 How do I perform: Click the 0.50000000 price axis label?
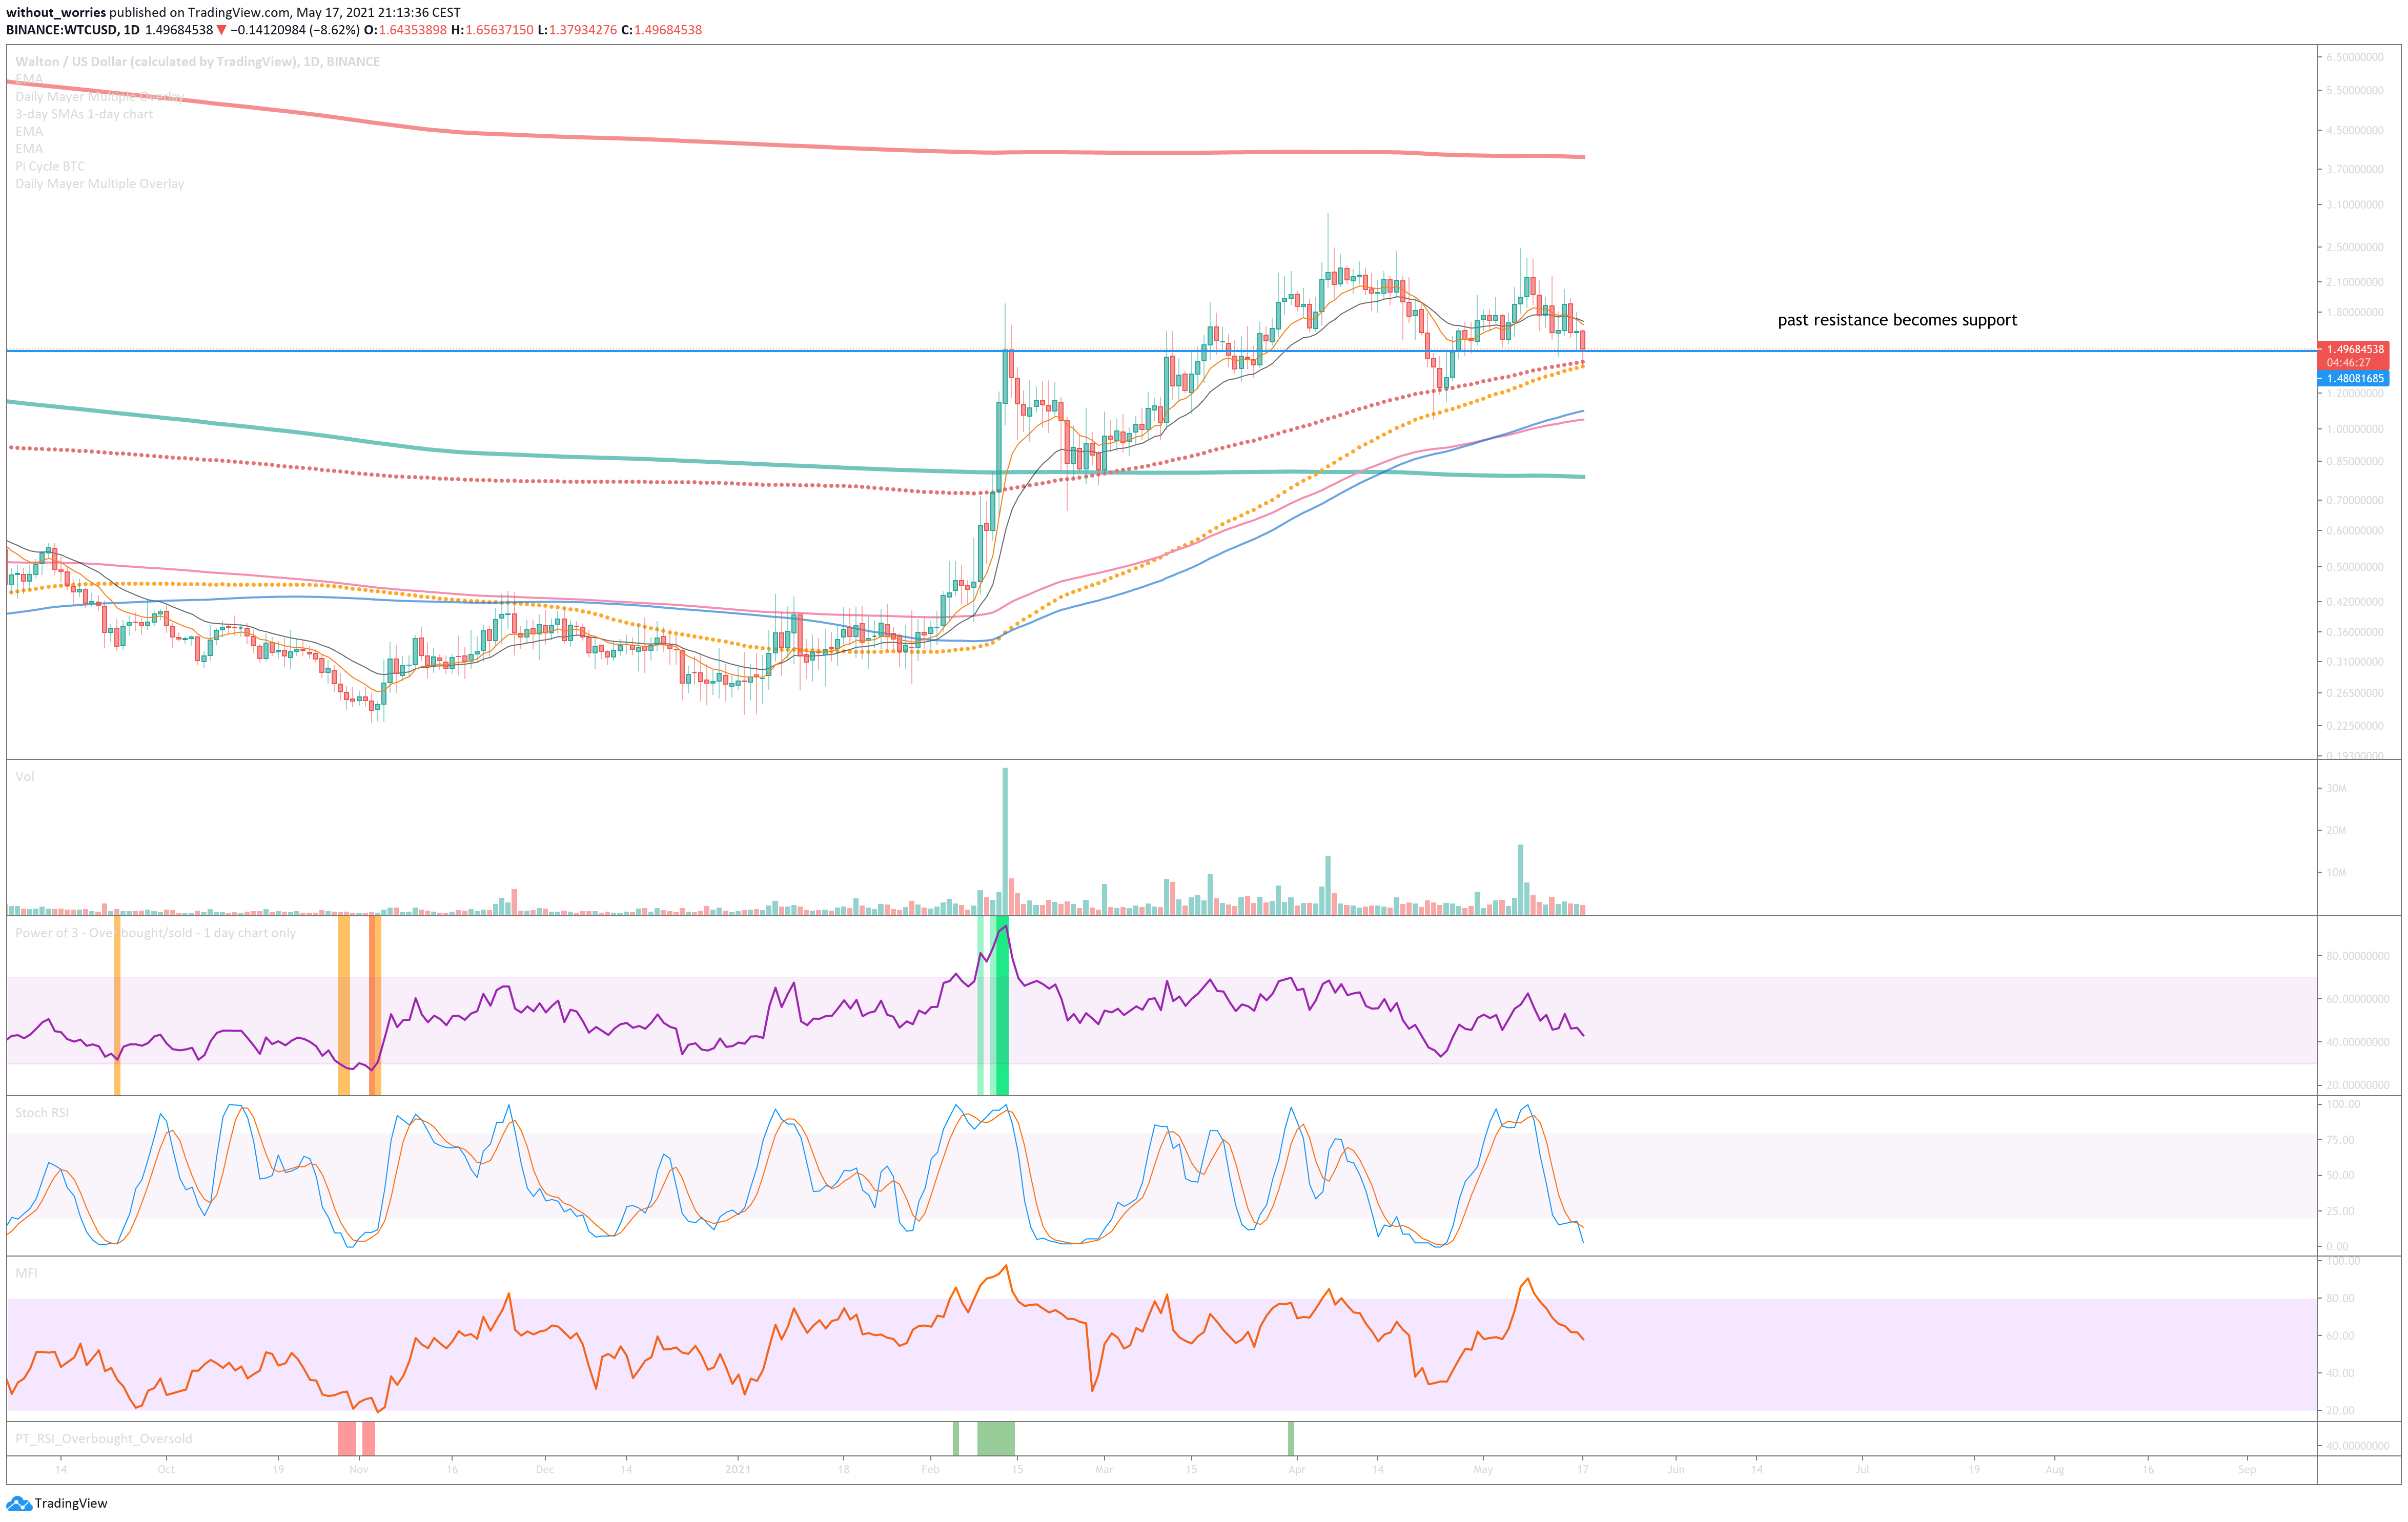point(2354,567)
